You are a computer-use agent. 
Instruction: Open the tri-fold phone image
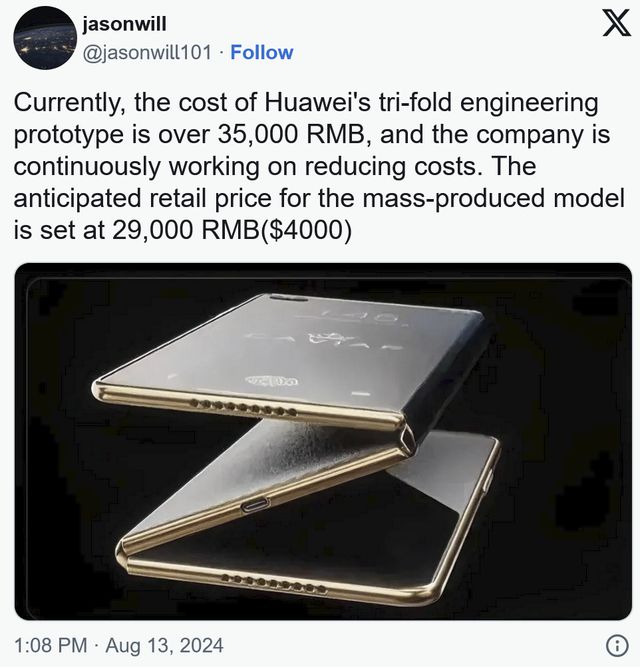[x=323, y=441]
